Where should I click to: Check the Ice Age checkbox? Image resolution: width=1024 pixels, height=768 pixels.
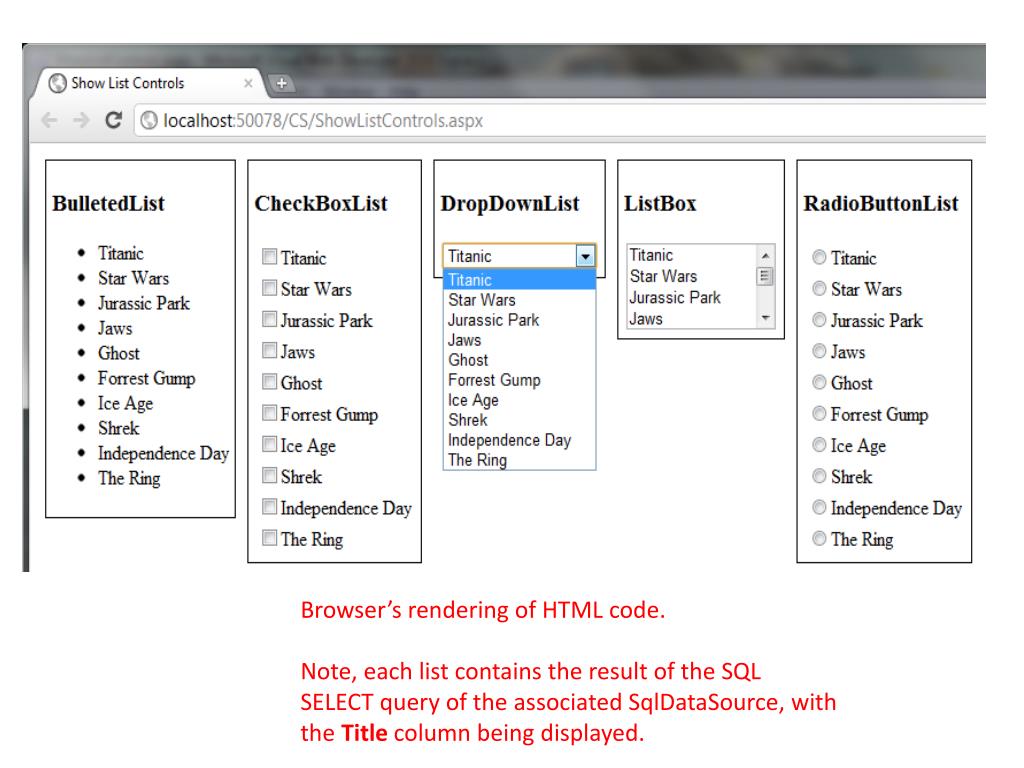[x=269, y=444]
